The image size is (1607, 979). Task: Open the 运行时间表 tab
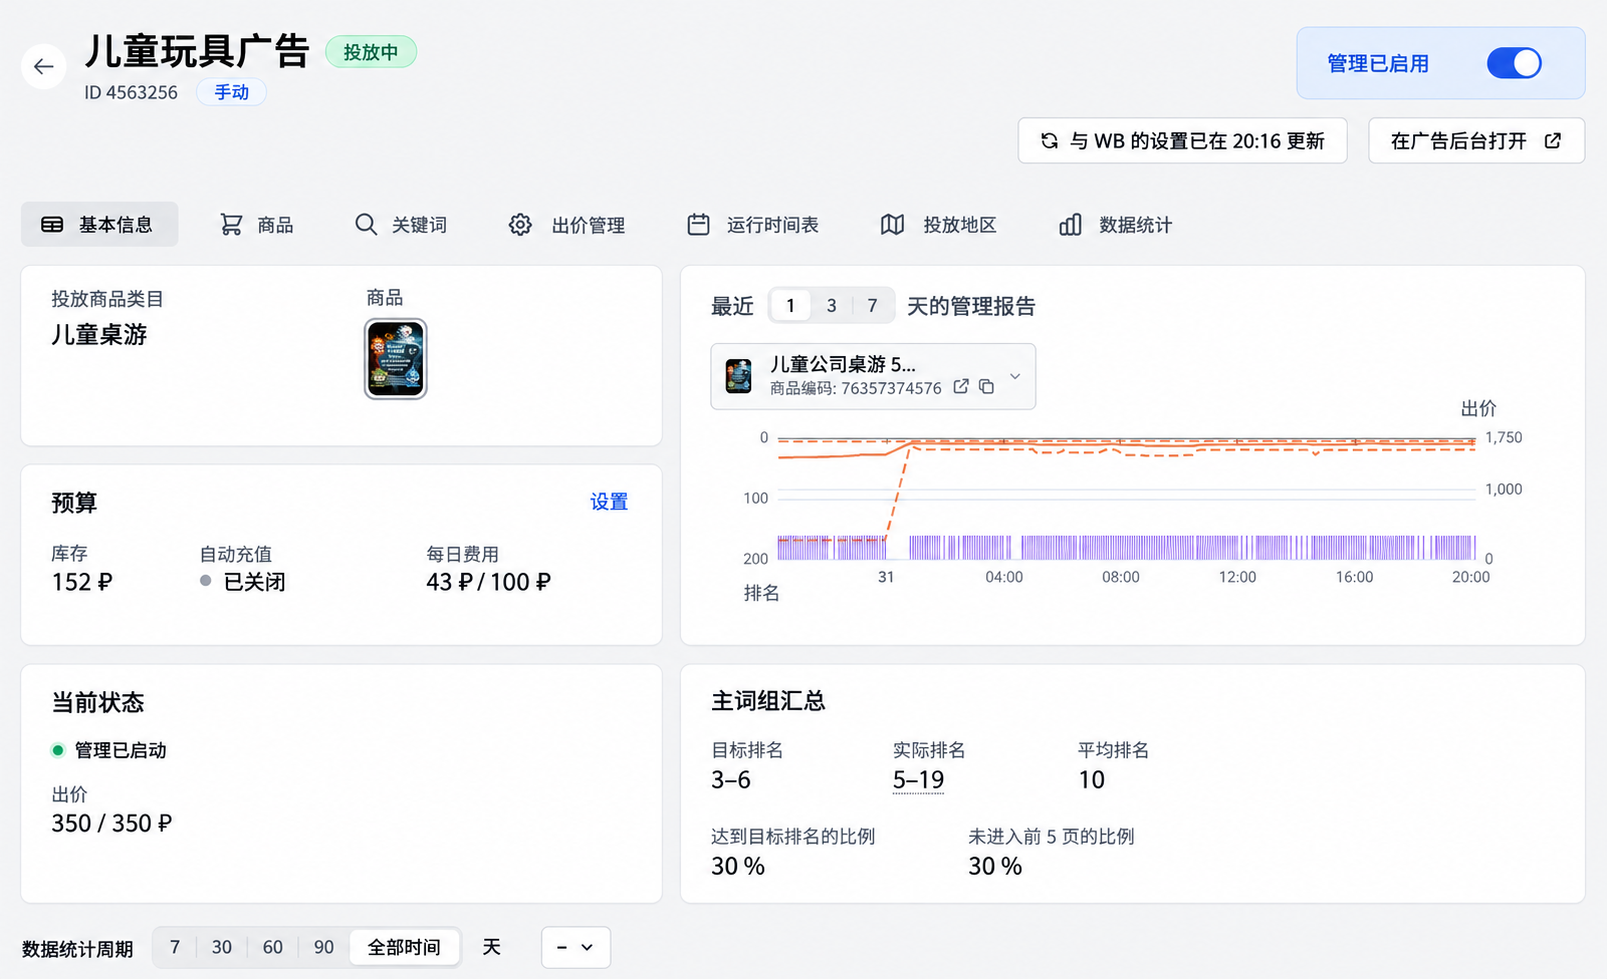pyautogui.click(x=753, y=225)
